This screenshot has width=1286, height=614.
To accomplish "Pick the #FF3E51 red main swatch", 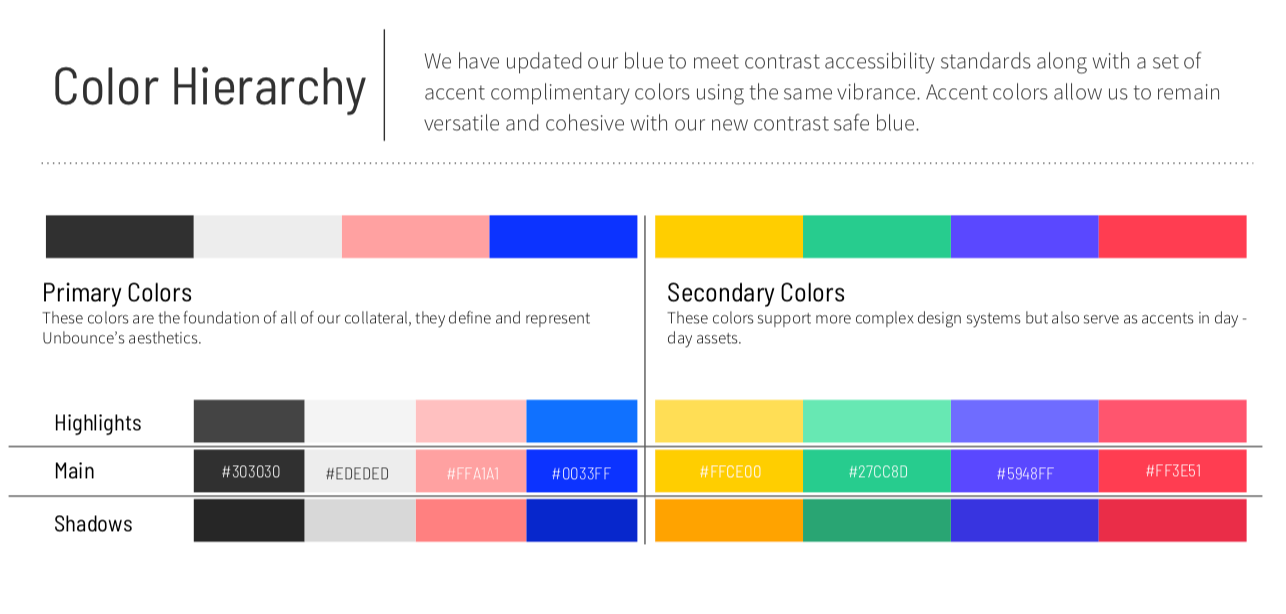I will click(x=1173, y=471).
